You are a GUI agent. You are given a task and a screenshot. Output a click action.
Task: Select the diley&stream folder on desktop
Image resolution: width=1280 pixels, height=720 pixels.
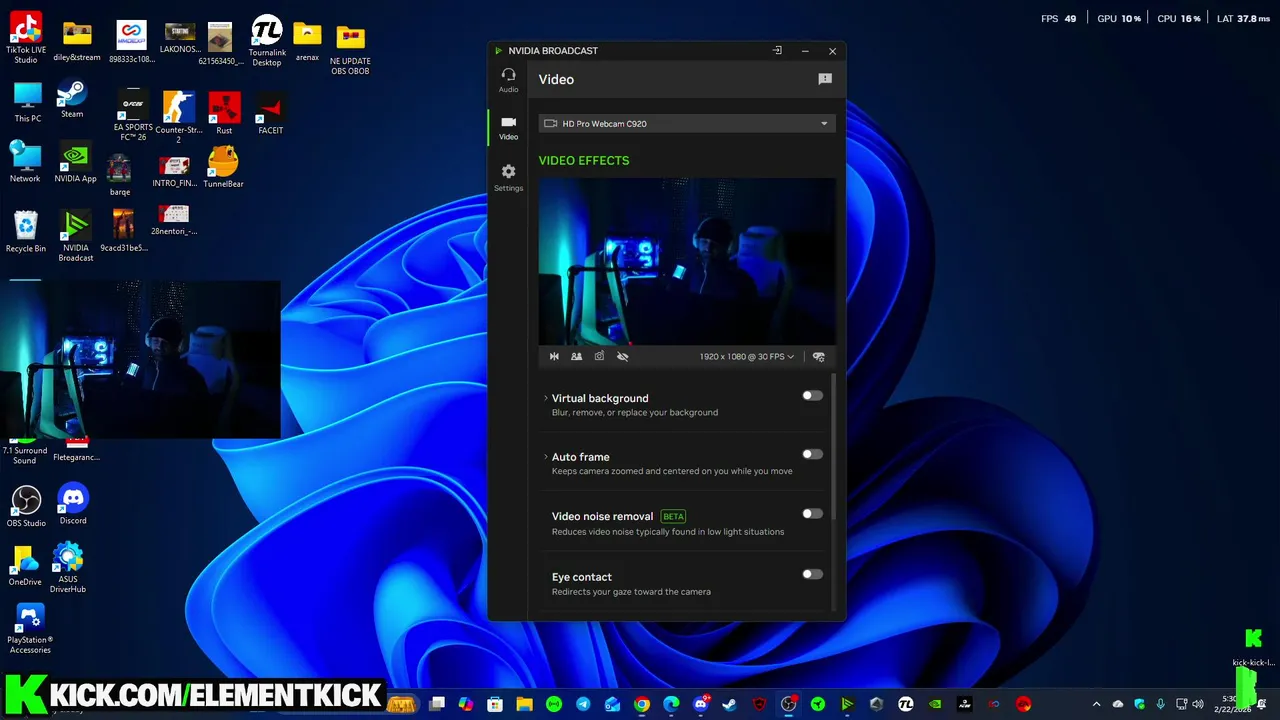pyautogui.click(x=77, y=41)
